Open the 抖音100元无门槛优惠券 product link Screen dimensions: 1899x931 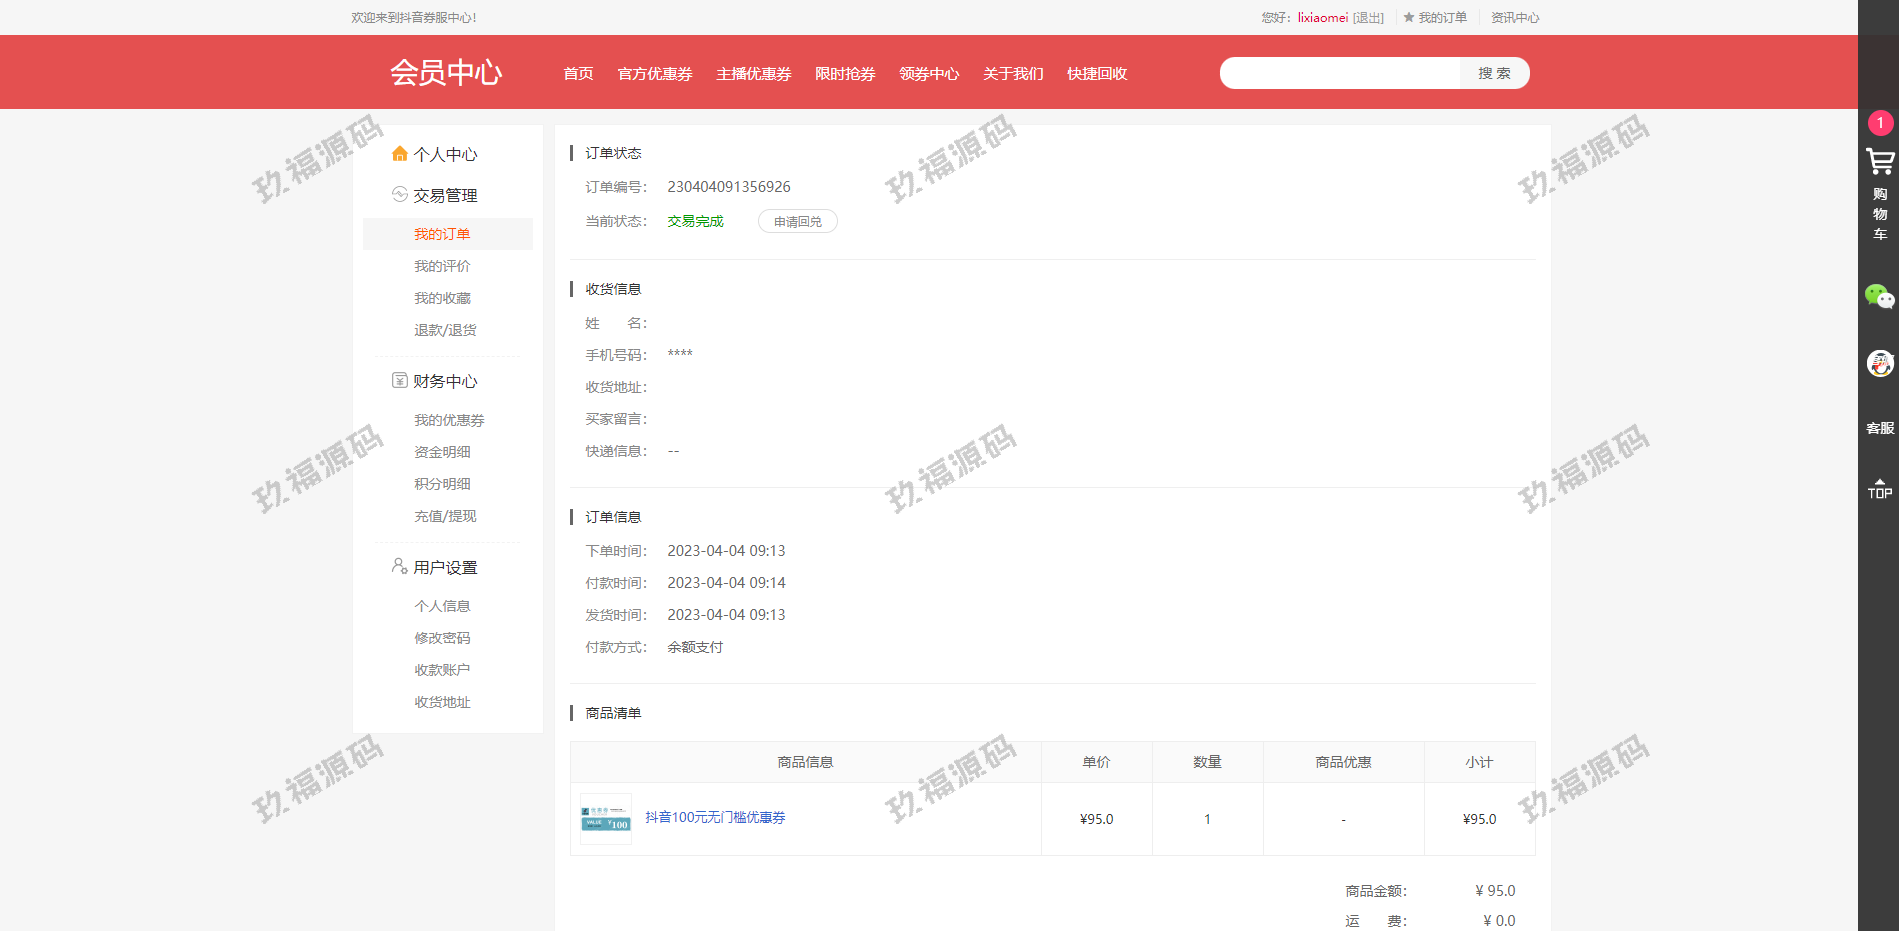coord(715,818)
